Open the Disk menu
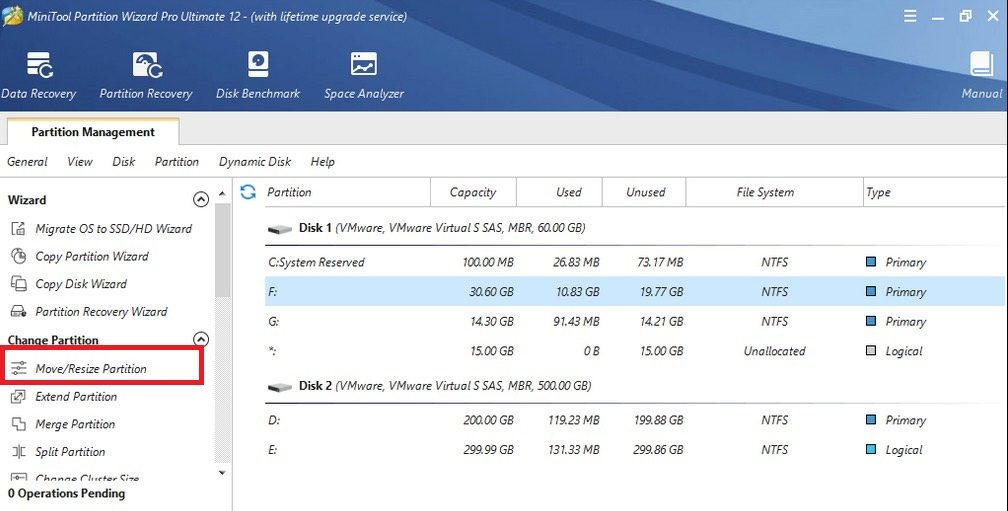This screenshot has width=1008, height=511. 123,161
